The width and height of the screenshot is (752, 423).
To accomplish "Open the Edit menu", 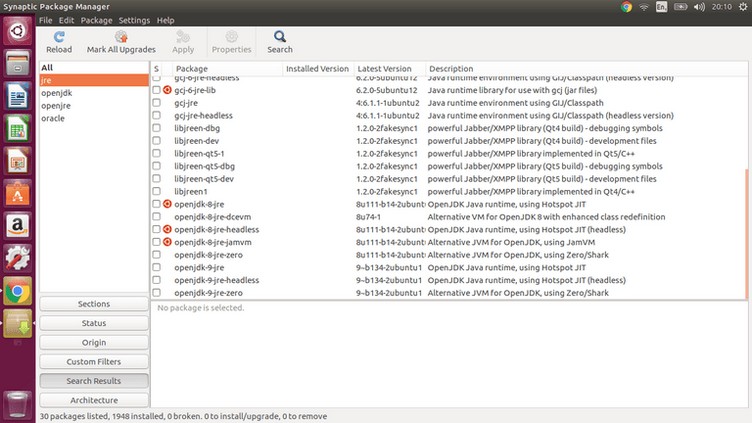I will click(x=66, y=20).
